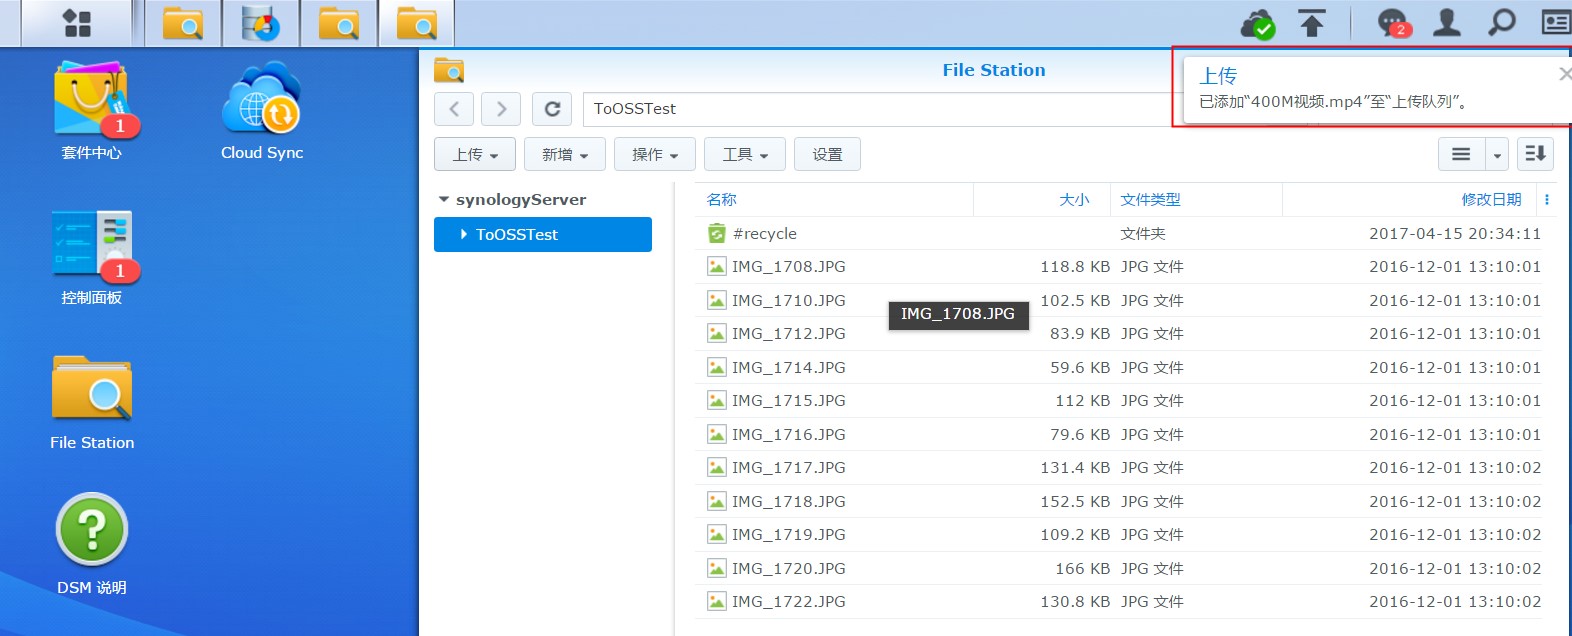This screenshot has height=636, width=1572.
Task: Switch to Storage Manager taskbar icon
Action: 261,23
